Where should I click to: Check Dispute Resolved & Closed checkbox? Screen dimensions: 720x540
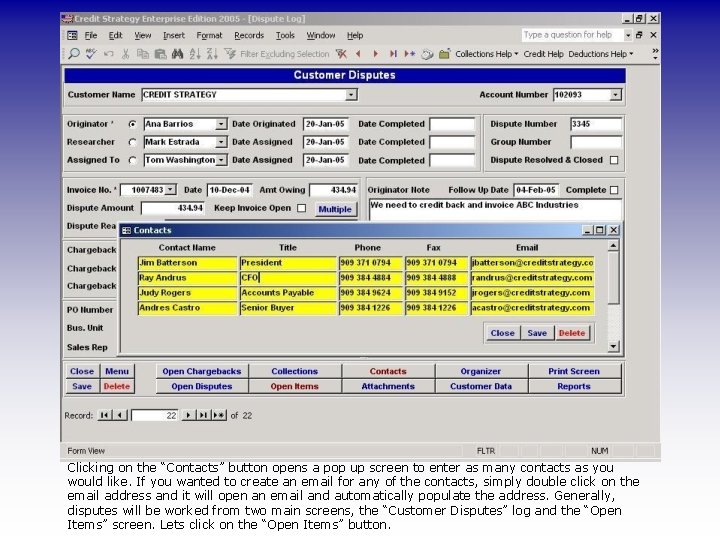614,160
